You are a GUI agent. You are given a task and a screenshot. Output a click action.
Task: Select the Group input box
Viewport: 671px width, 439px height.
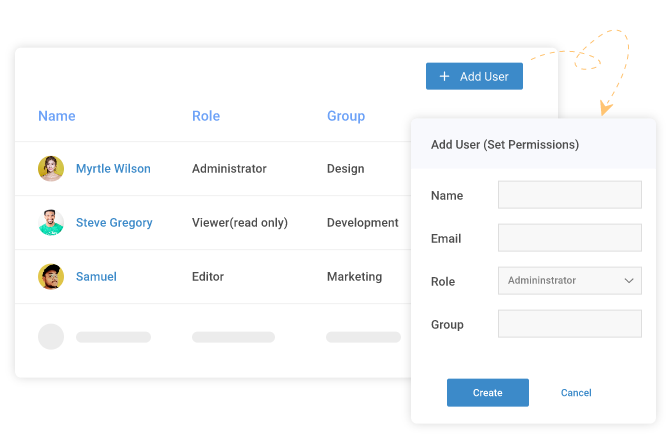click(569, 324)
